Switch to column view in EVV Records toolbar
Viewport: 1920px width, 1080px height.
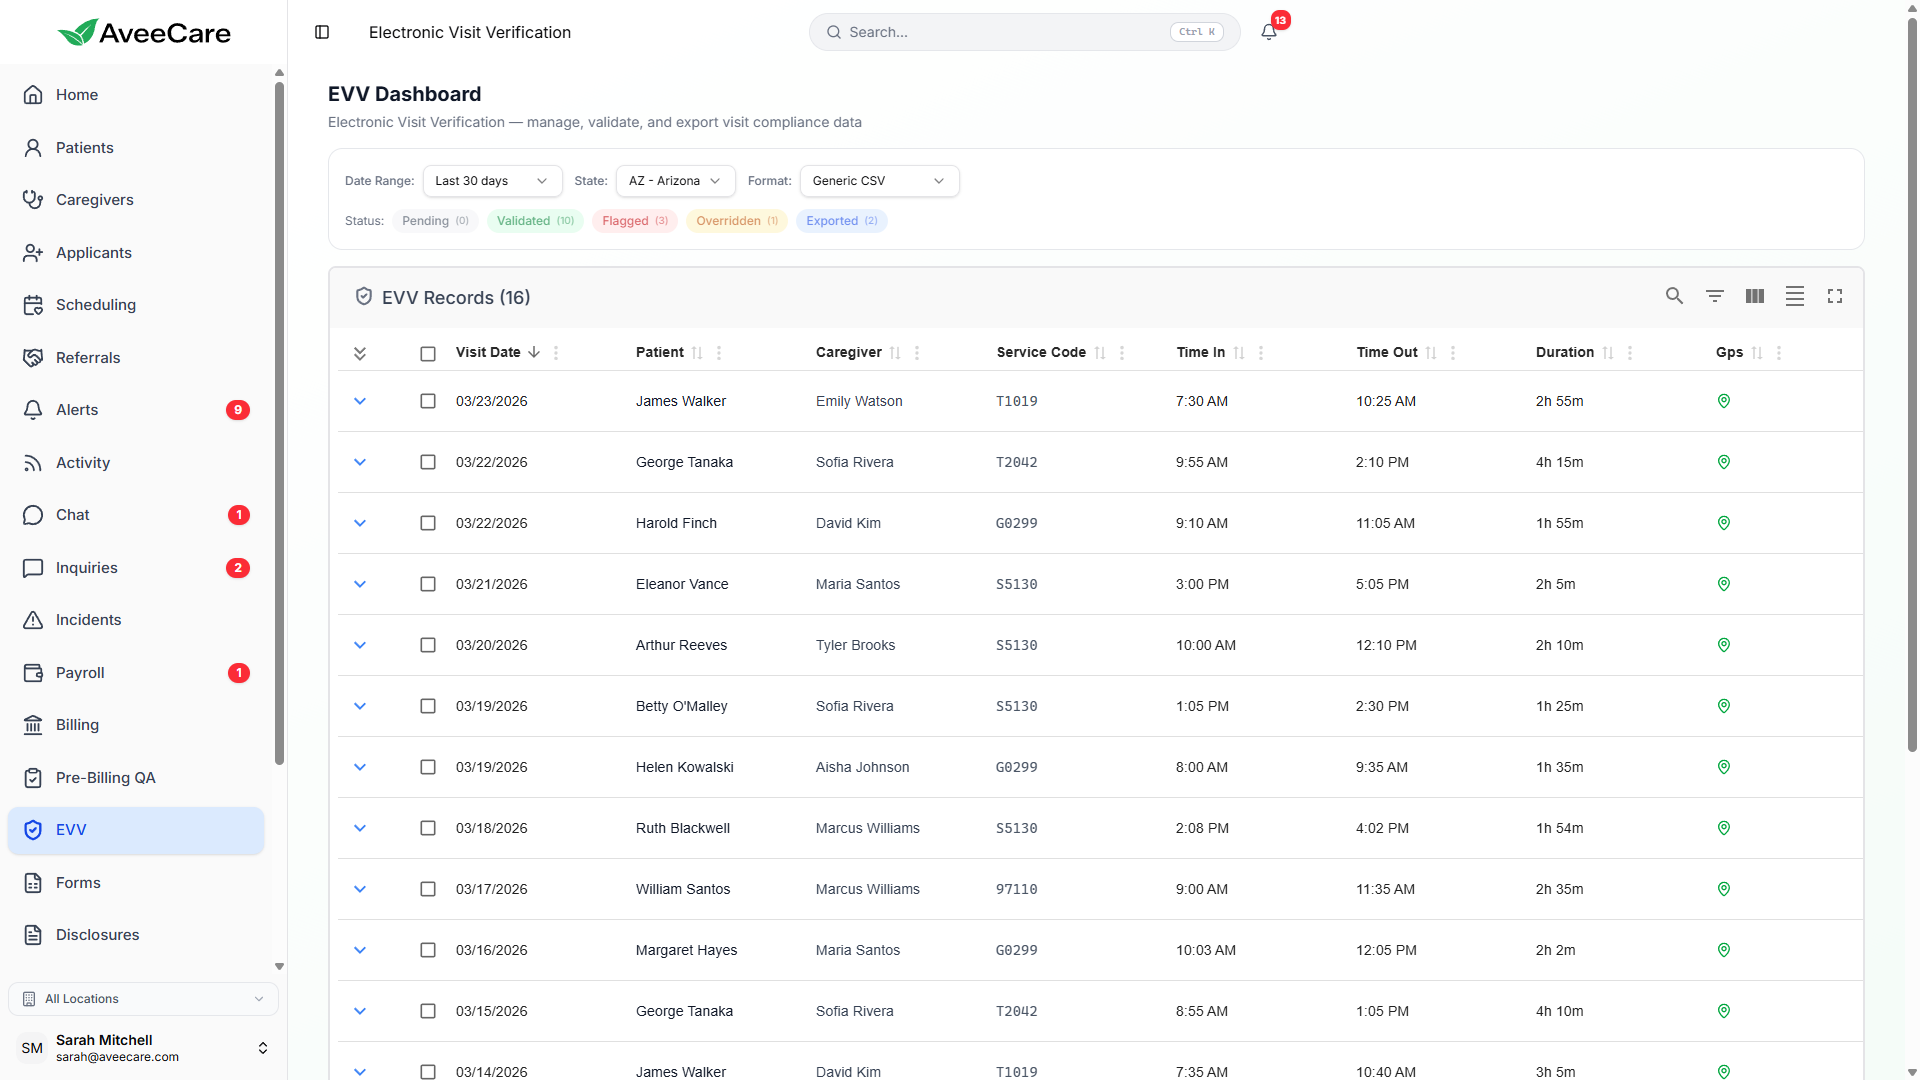[1755, 296]
